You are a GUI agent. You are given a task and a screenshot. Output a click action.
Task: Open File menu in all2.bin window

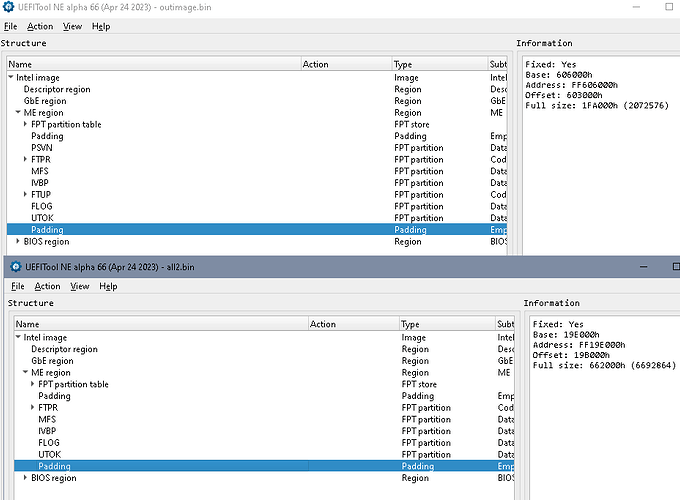point(18,286)
